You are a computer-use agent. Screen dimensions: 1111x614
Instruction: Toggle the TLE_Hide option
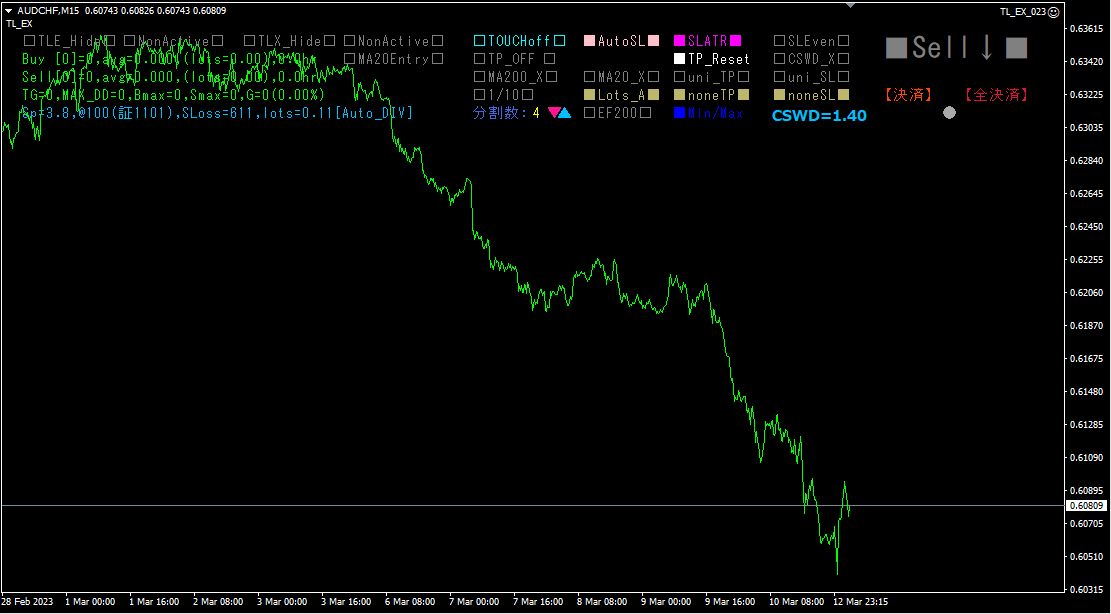click(69, 41)
